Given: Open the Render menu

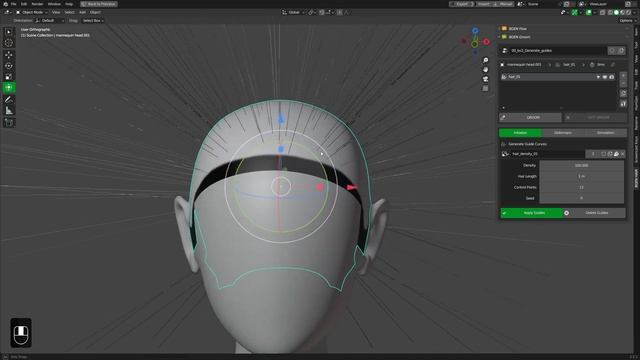Looking at the screenshot, I should pos(37,4).
